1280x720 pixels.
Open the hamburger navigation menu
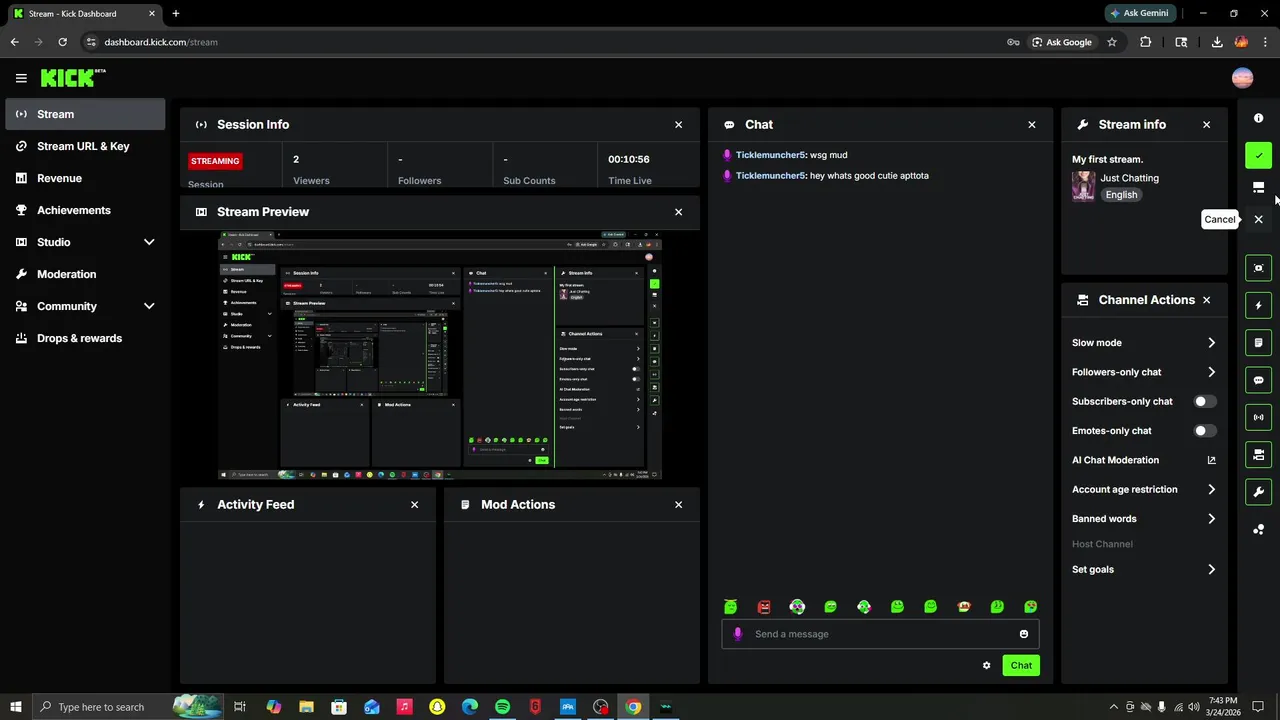tap(21, 78)
